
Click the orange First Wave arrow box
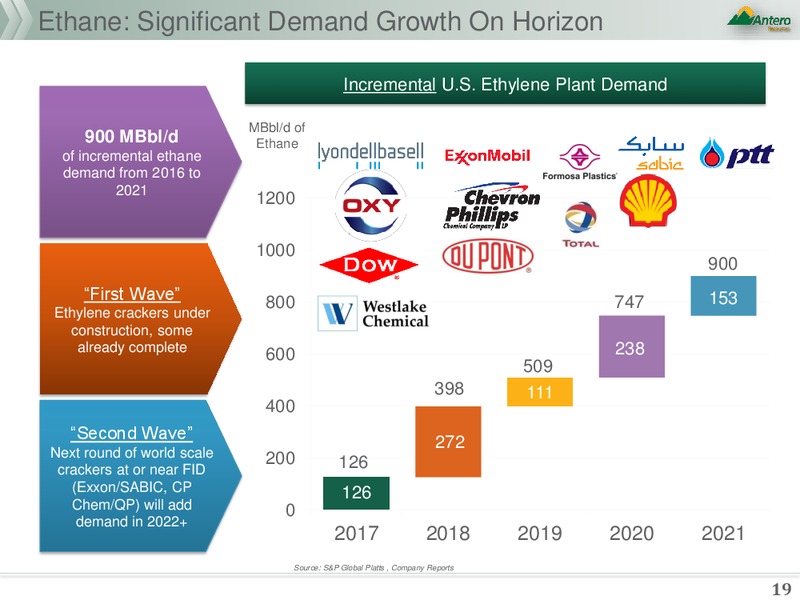(x=140, y=318)
